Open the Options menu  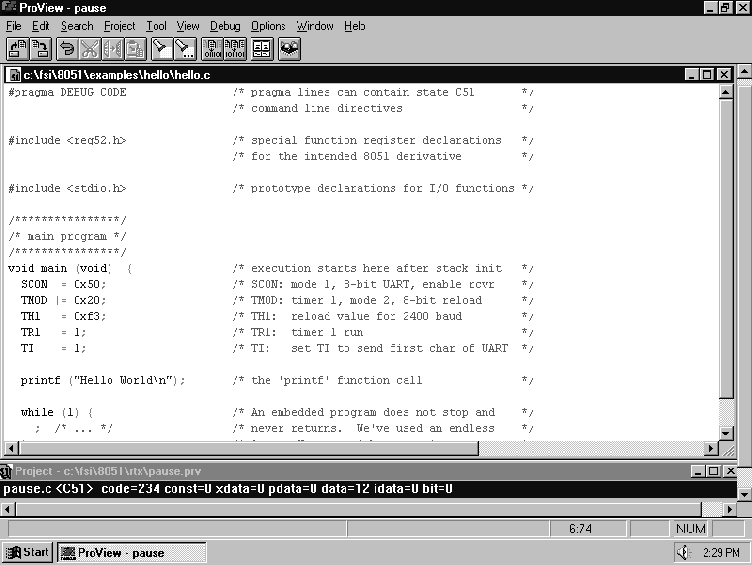coord(268,26)
